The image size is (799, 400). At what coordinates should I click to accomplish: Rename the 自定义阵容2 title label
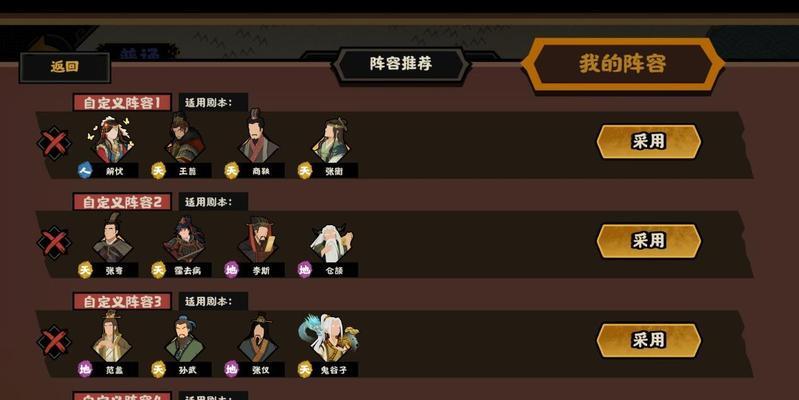(x=122, y=202)
